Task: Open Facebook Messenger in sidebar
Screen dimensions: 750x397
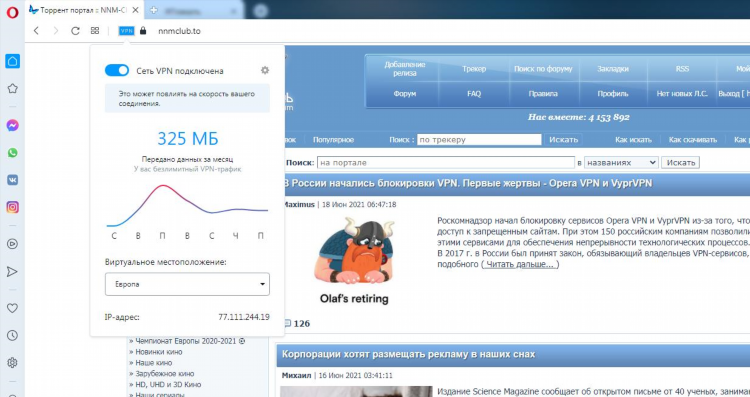Action: point(12,125)
